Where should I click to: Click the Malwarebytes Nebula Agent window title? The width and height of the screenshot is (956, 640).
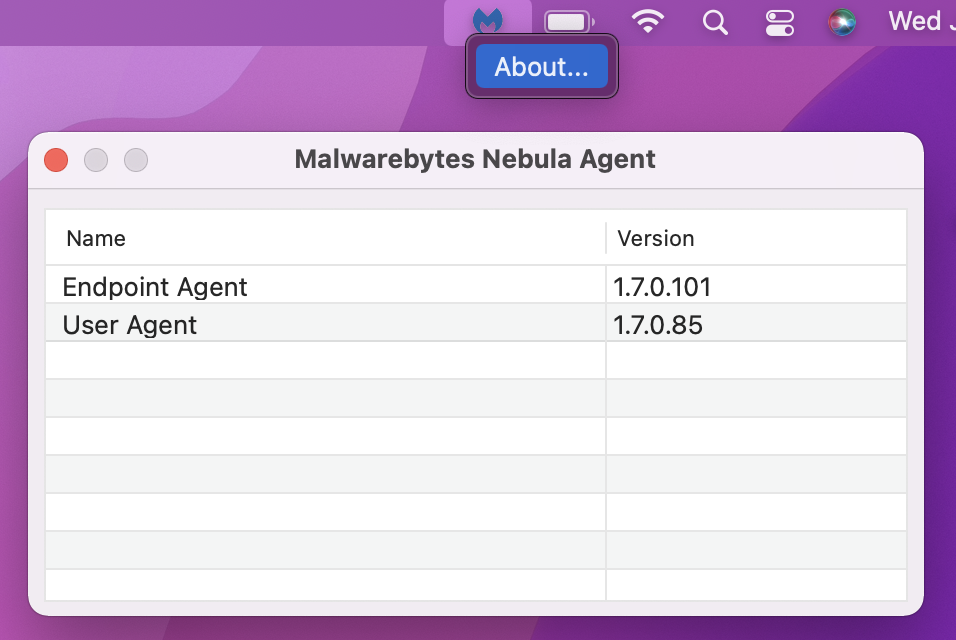tap(475, 159)
